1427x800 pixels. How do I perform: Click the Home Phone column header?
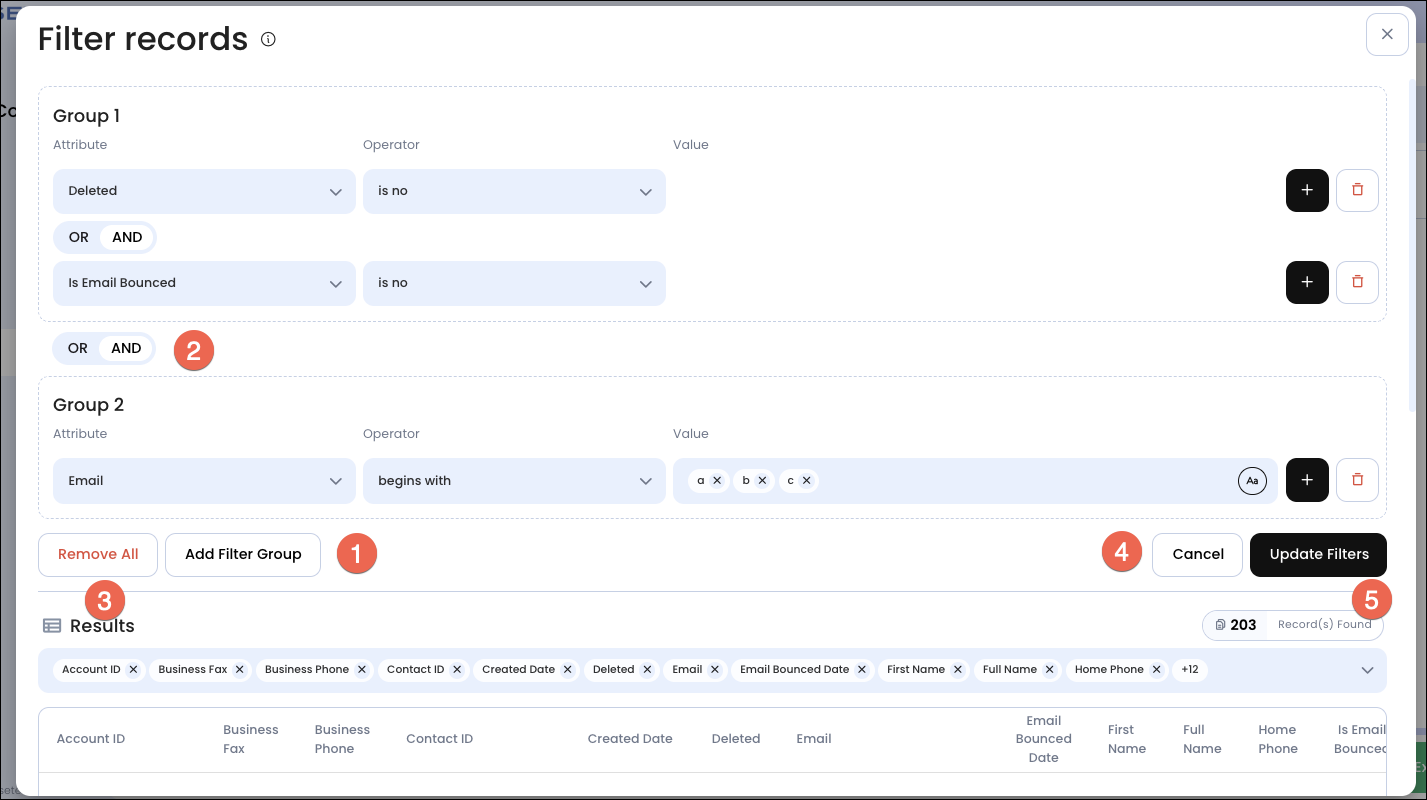coord(1278,739)
